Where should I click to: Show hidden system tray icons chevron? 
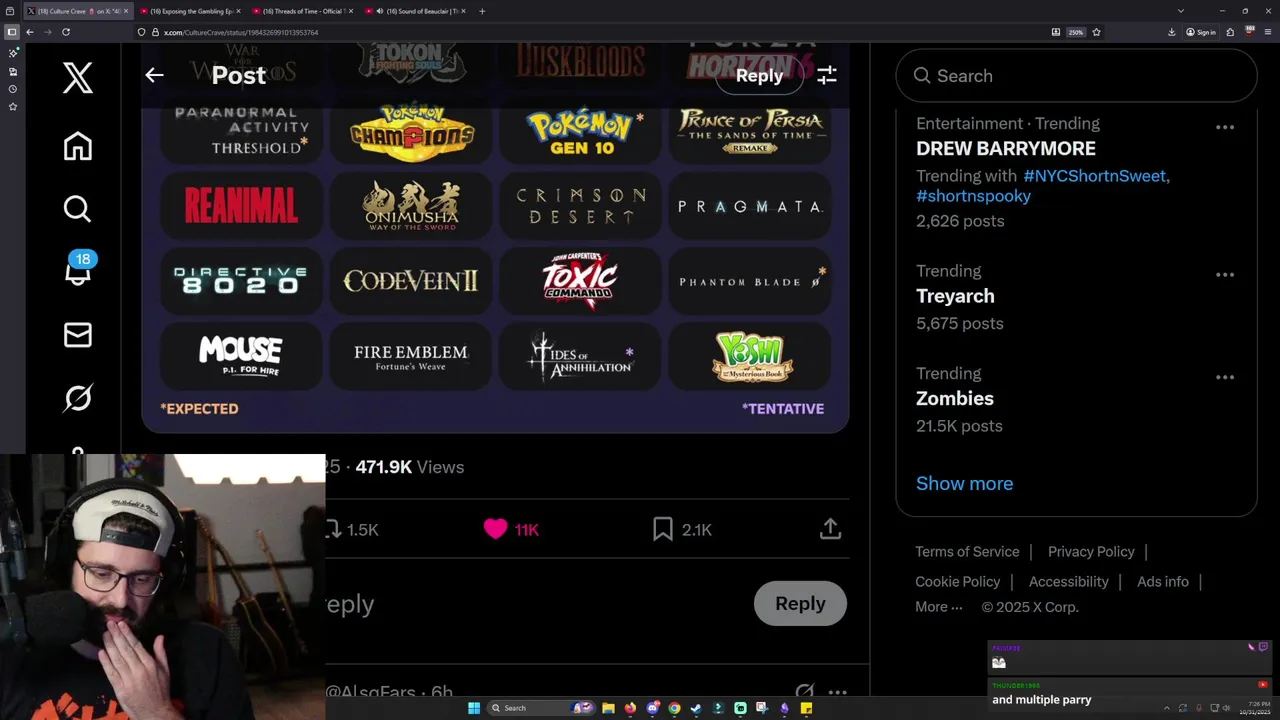pyautogui.click(x=1166, y=708)
